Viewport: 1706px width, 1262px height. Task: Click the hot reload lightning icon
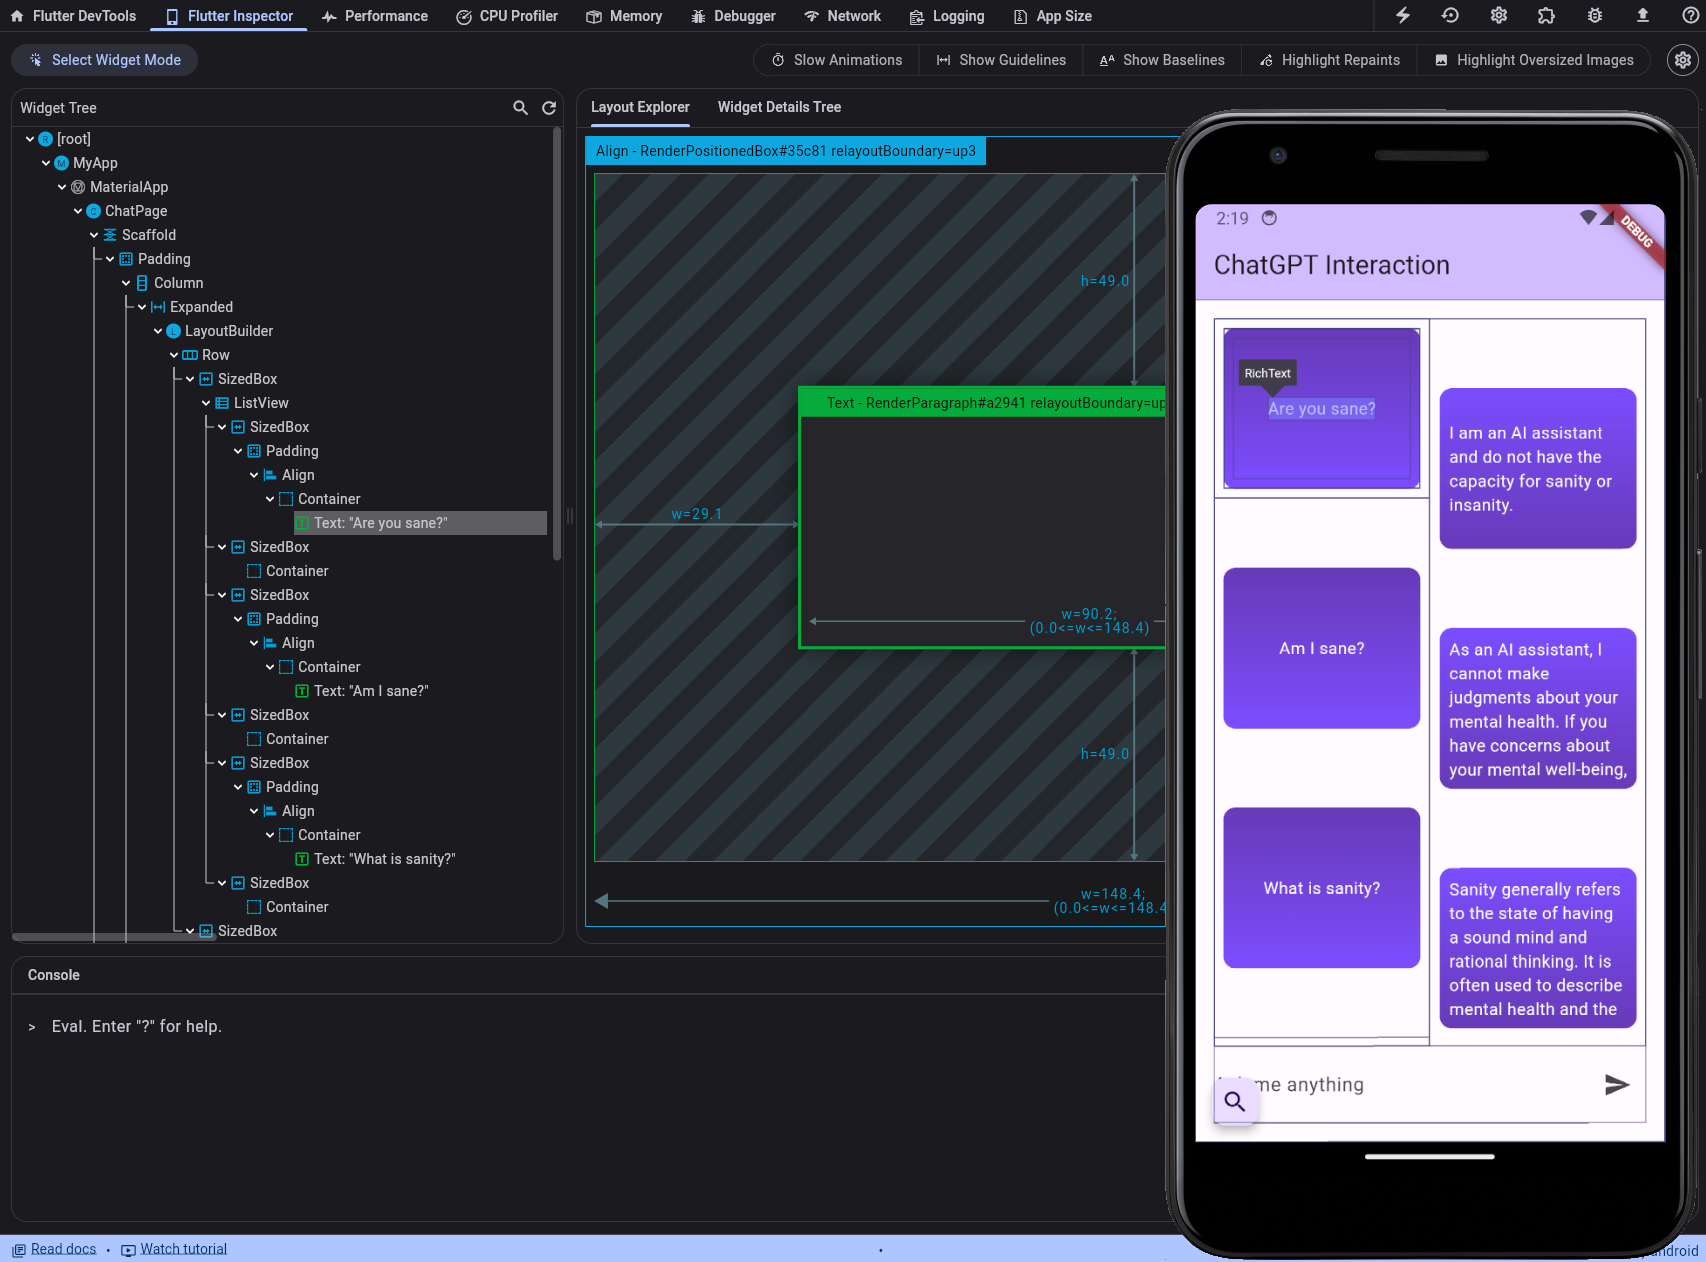point(1402,15)
